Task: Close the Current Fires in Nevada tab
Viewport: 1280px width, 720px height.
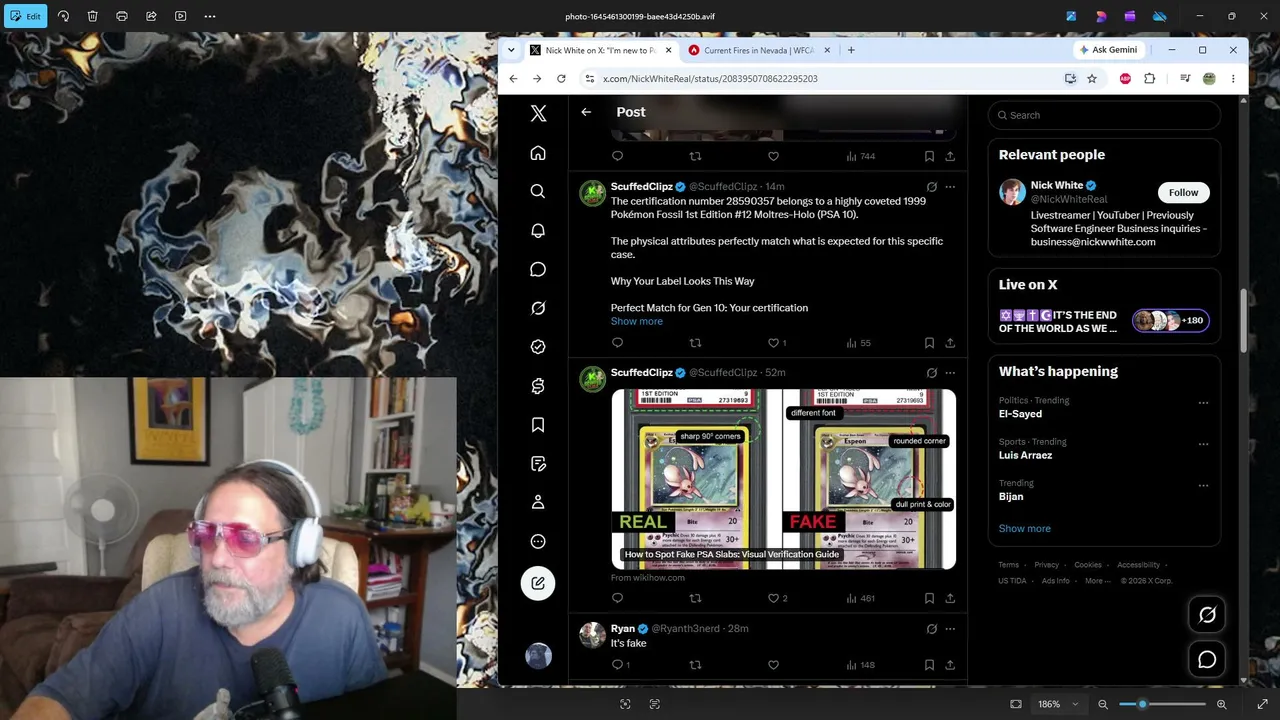Action: (x=827, y=50)
